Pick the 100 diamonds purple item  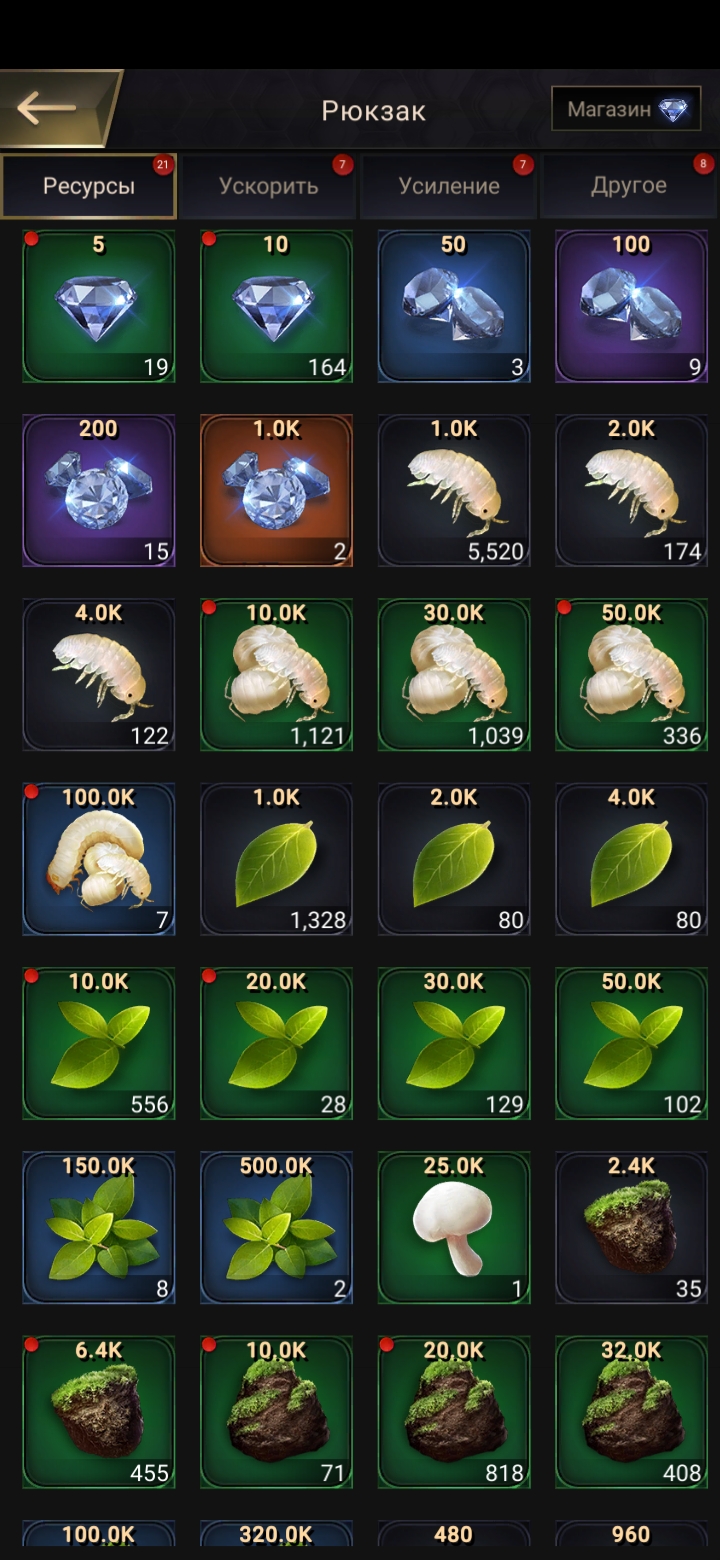pos(632,306)
